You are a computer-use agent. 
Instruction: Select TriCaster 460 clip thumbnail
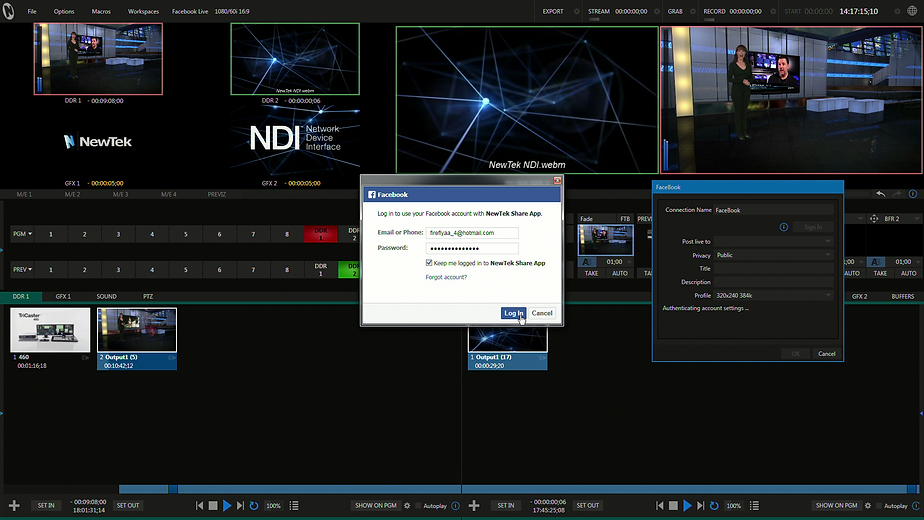(x=50, y=330)
